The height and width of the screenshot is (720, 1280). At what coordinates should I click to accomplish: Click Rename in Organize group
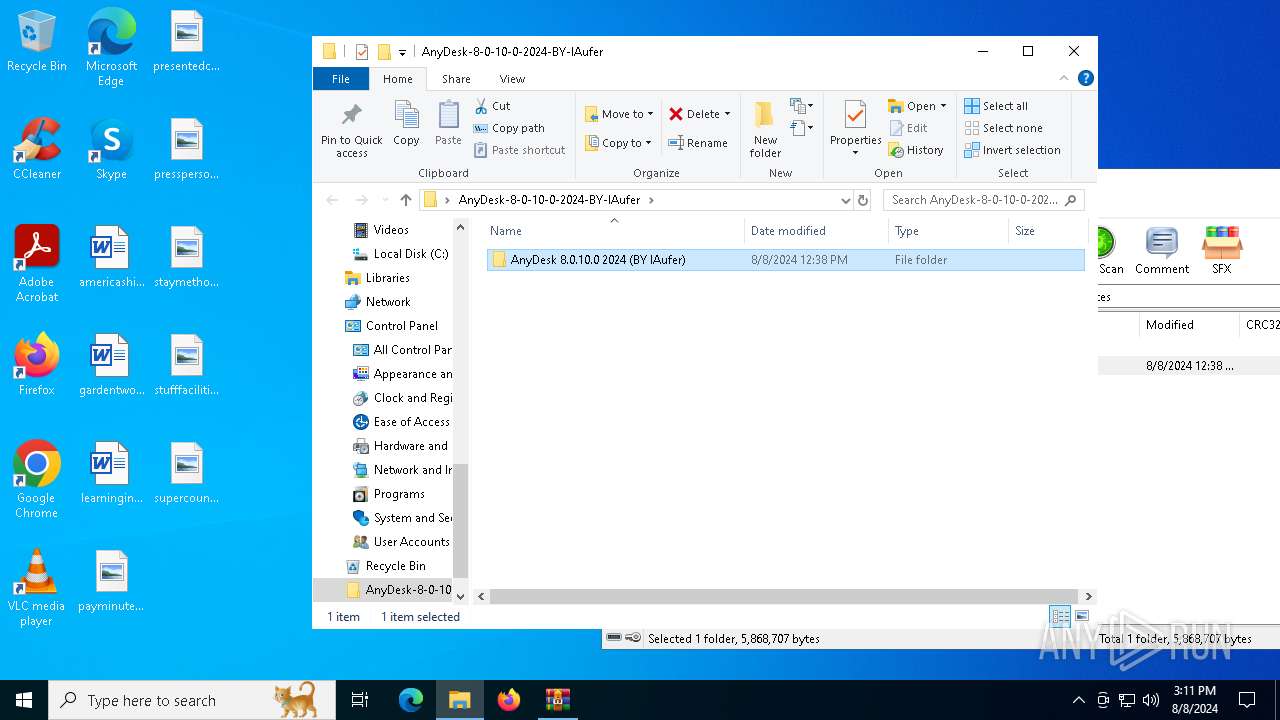point(698,143)
